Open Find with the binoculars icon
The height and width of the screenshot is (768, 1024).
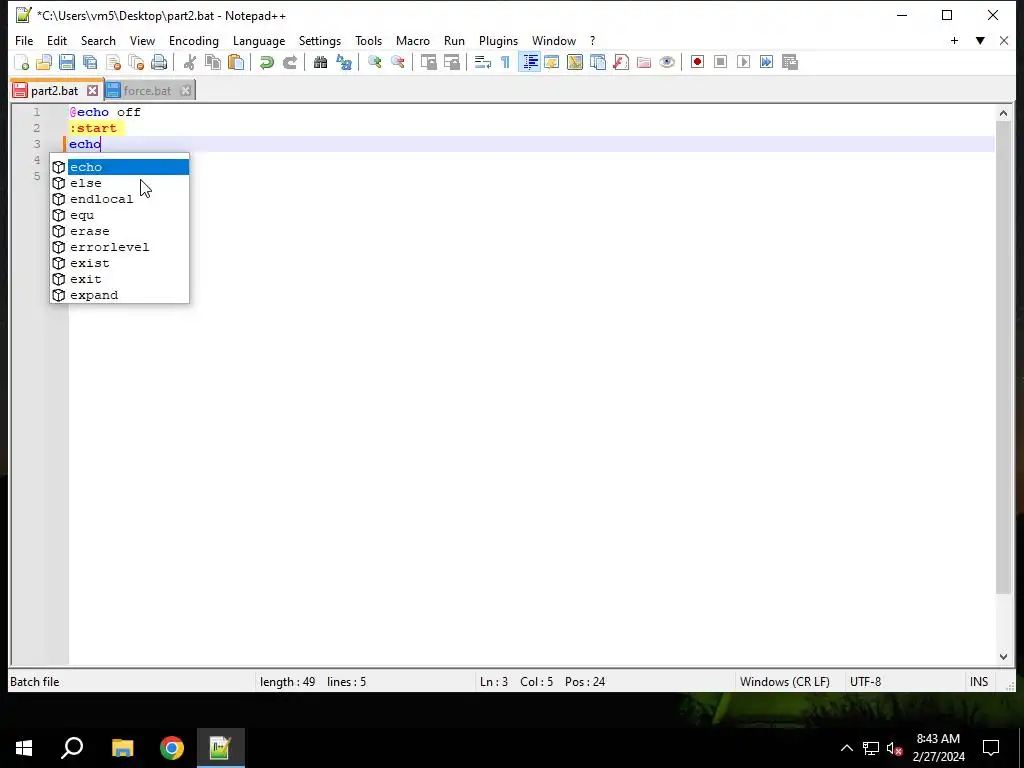coord(320,62)
